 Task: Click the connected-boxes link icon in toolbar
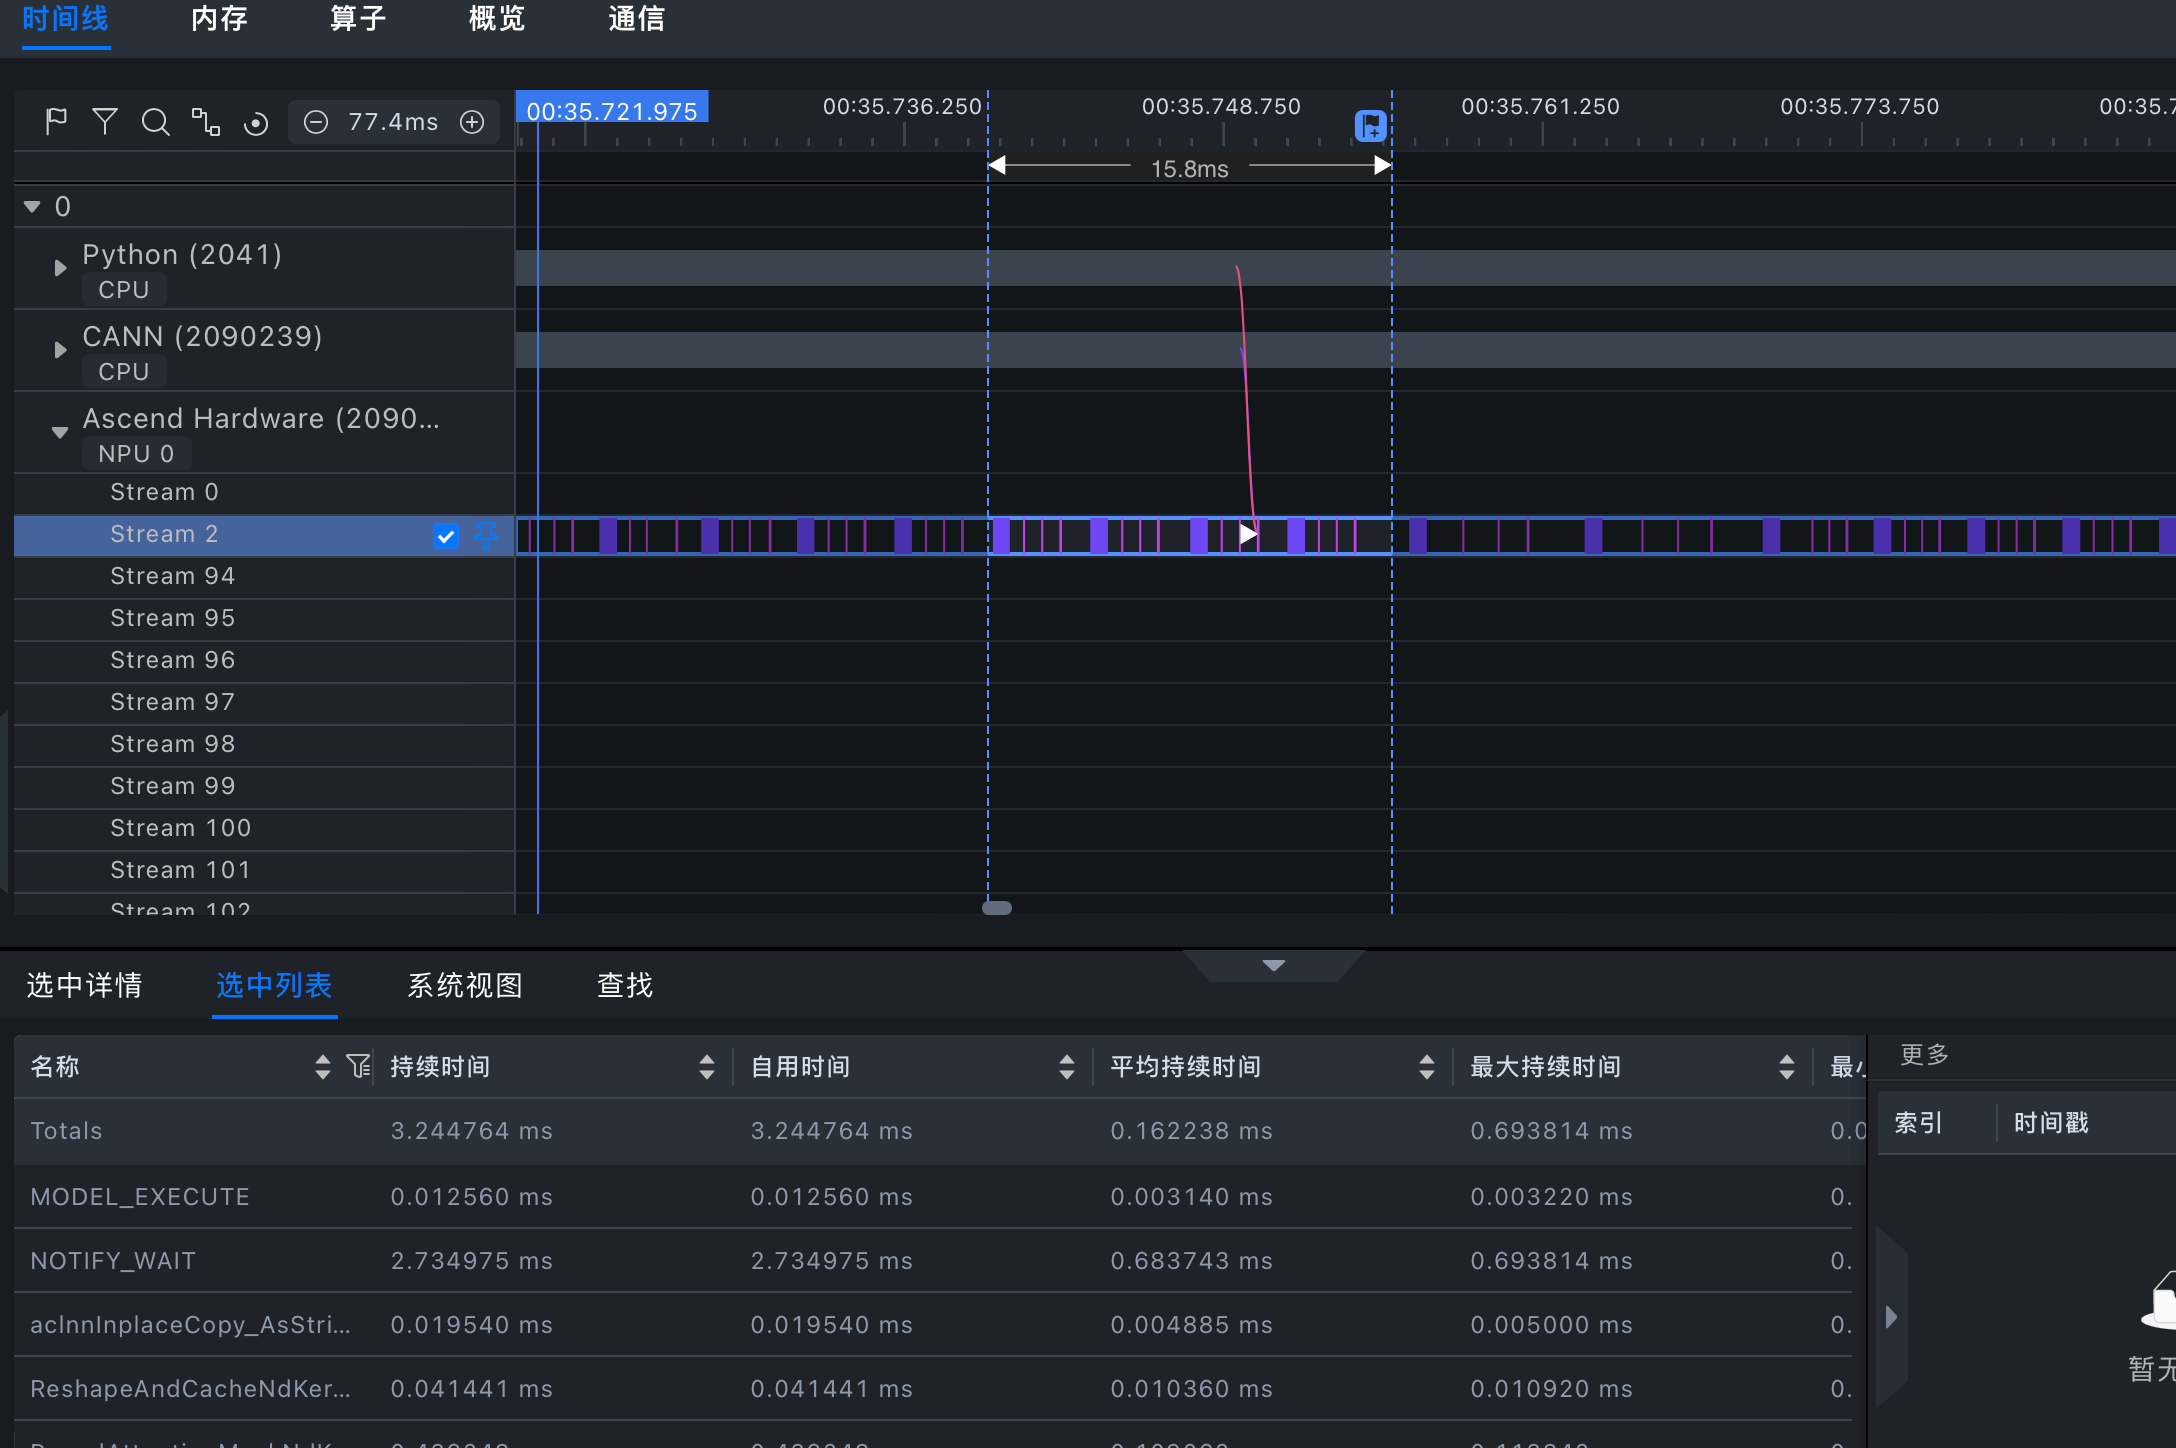coord(206,122)
